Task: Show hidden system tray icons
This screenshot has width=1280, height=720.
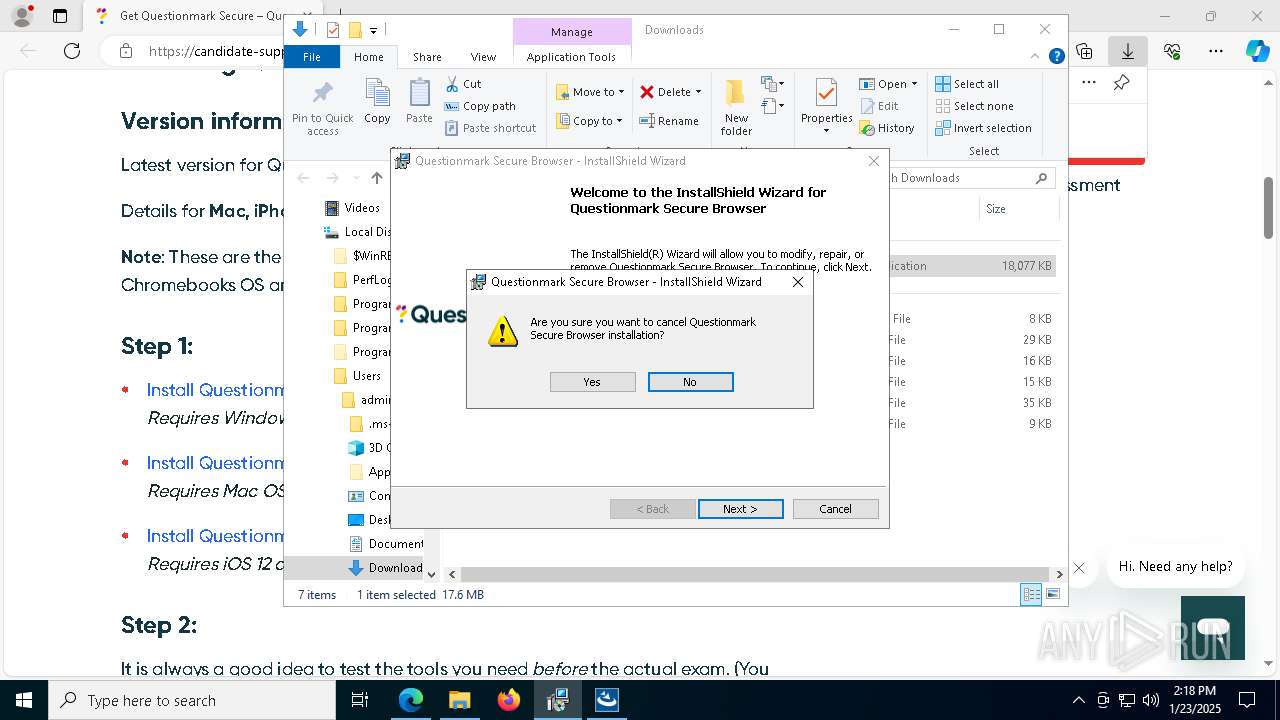Action: pos(1078,700)
